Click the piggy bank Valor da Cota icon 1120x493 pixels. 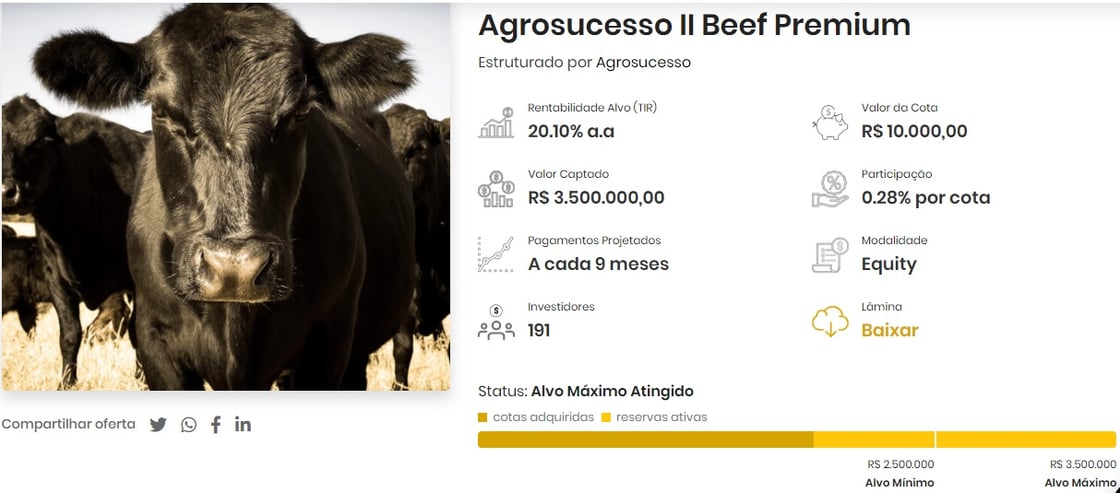(830, 122)
